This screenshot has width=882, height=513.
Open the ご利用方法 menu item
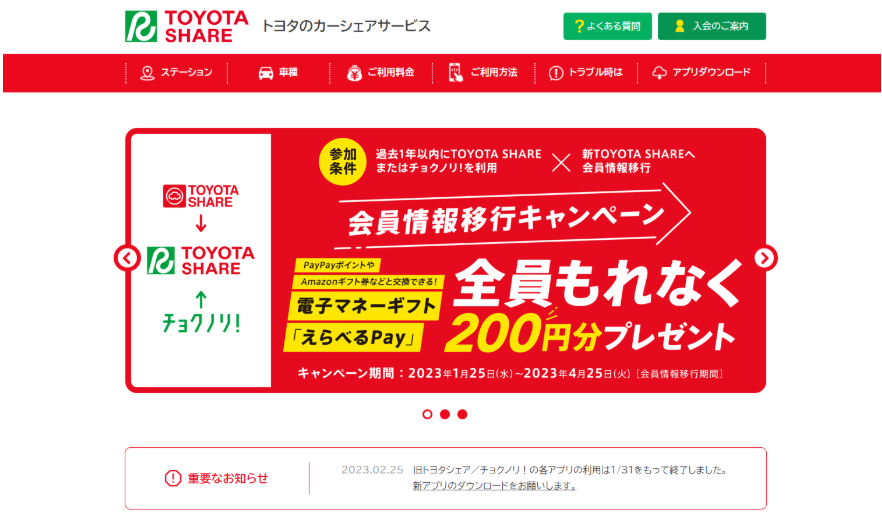pyautogui.click(x=484, y=73)
